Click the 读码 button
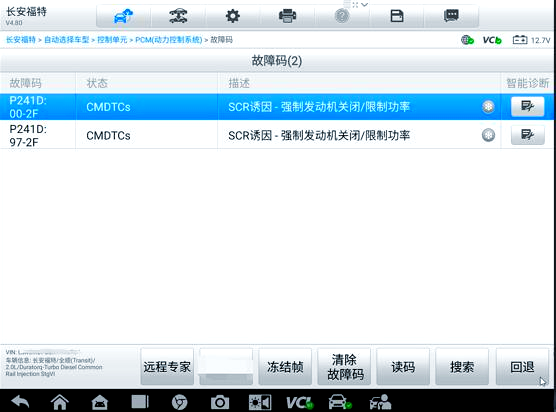 [x=403, y=367]
